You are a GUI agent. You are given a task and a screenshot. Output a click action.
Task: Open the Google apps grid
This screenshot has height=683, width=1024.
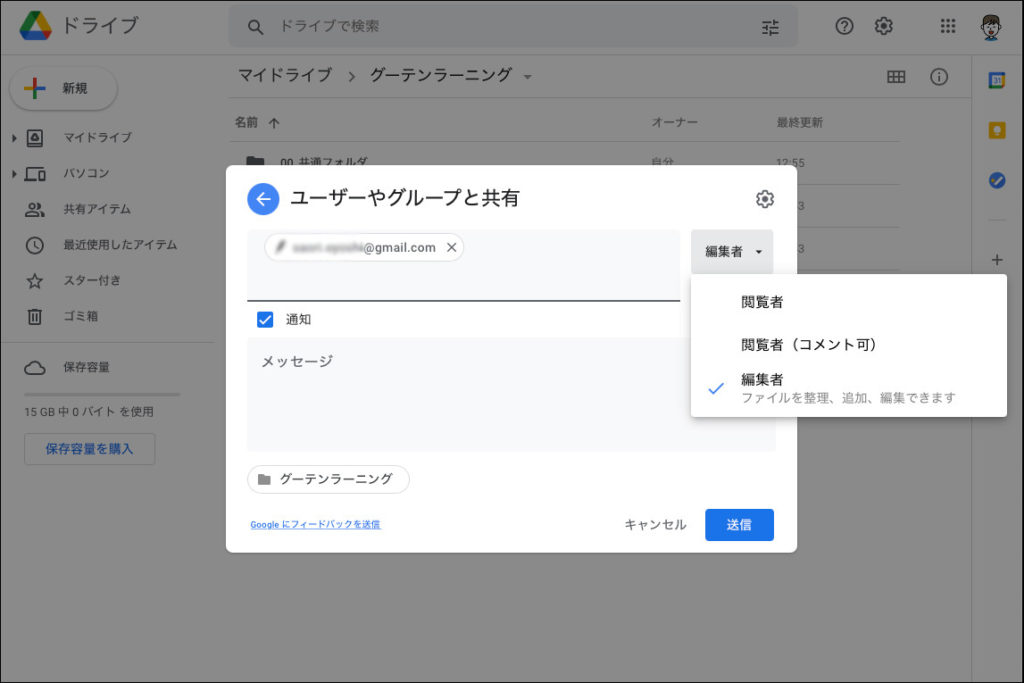948,27
